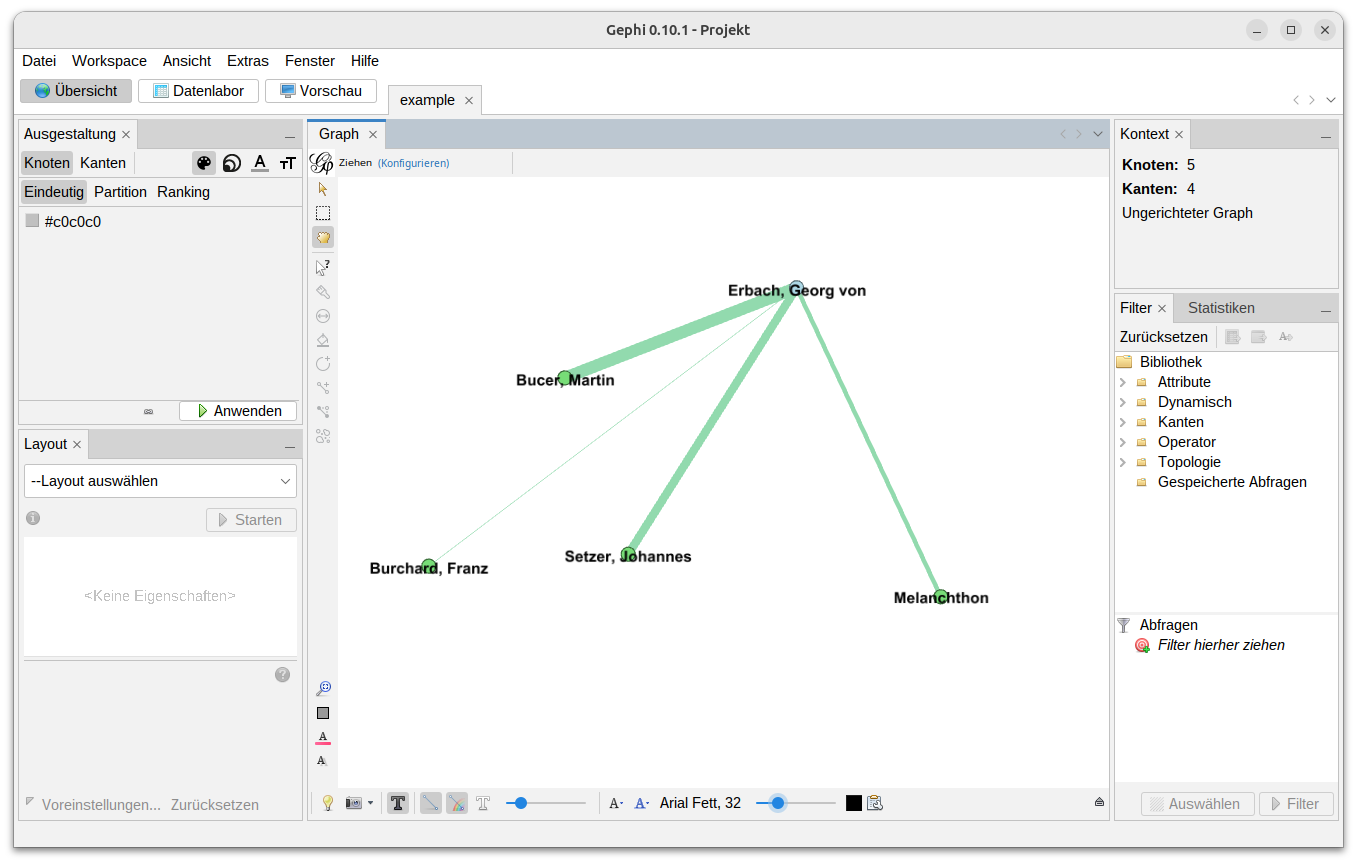Select the label color tool
This screenshot has height=864, width=1357.
[261, 162]
